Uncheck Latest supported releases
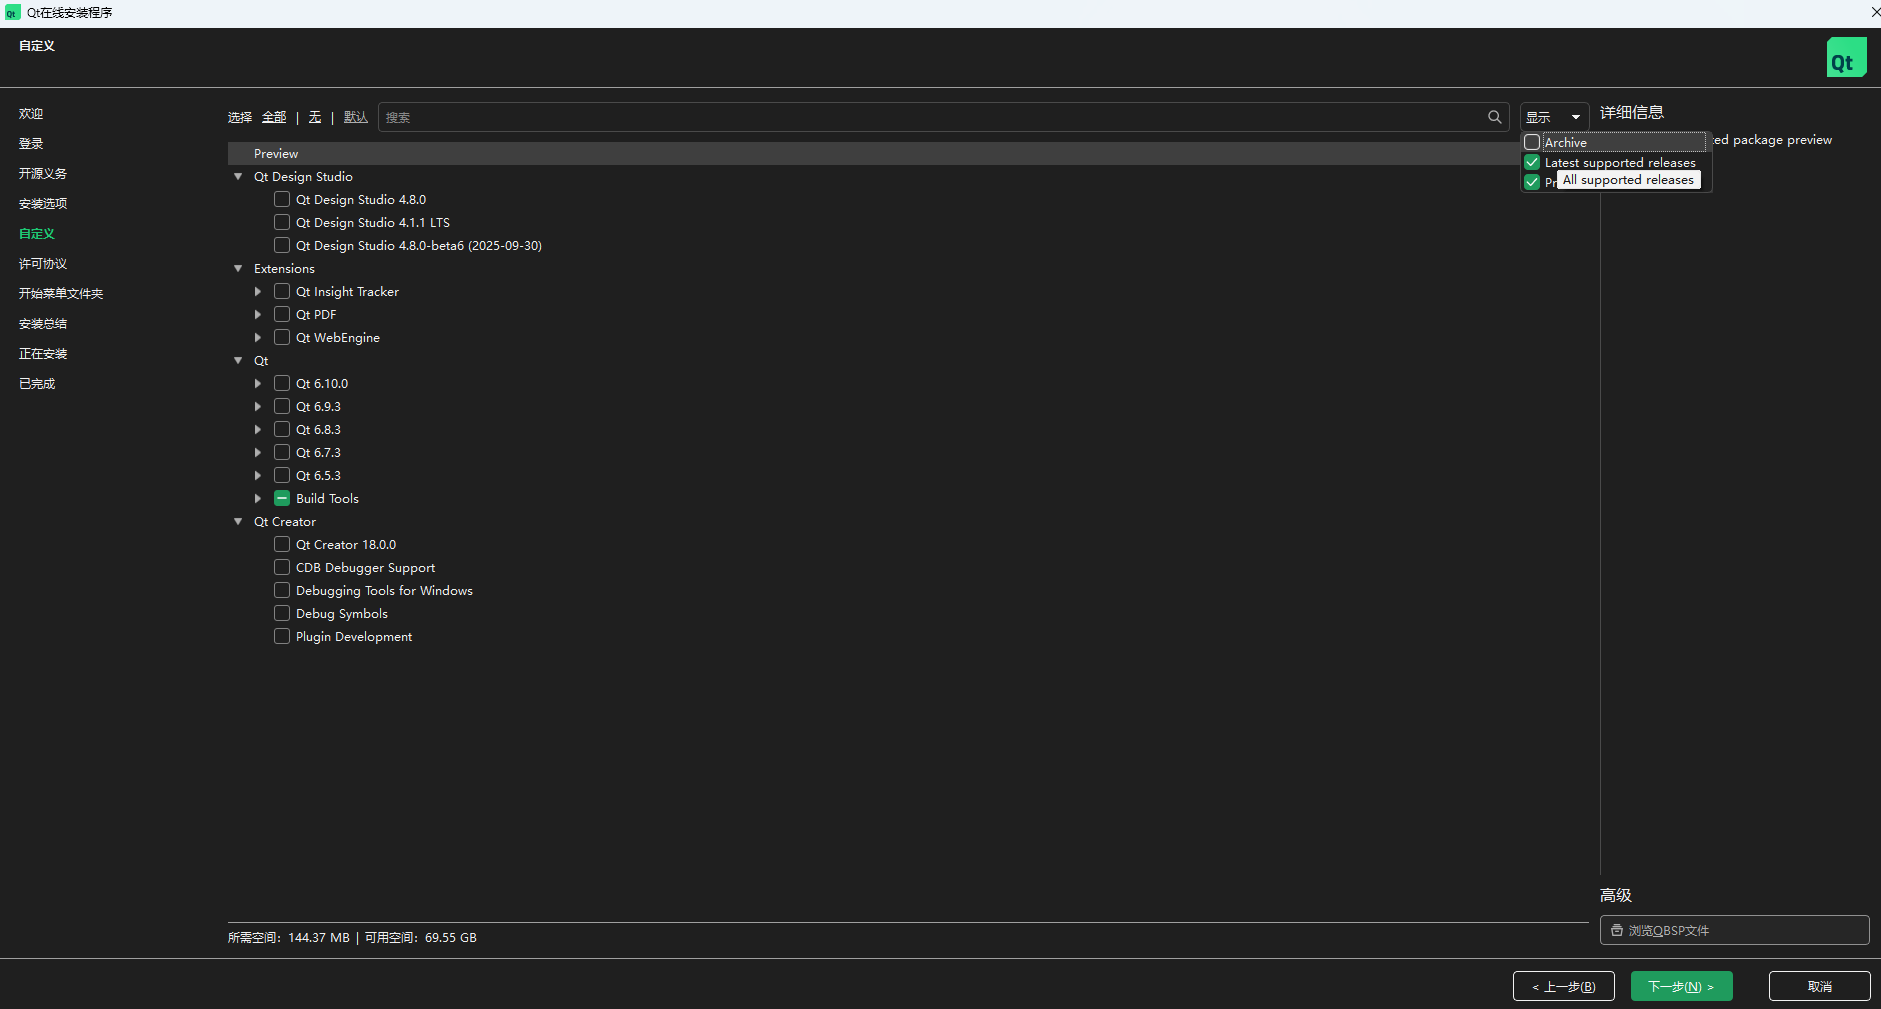This screenshot has height=1009, width=1881. [1532, 162]
